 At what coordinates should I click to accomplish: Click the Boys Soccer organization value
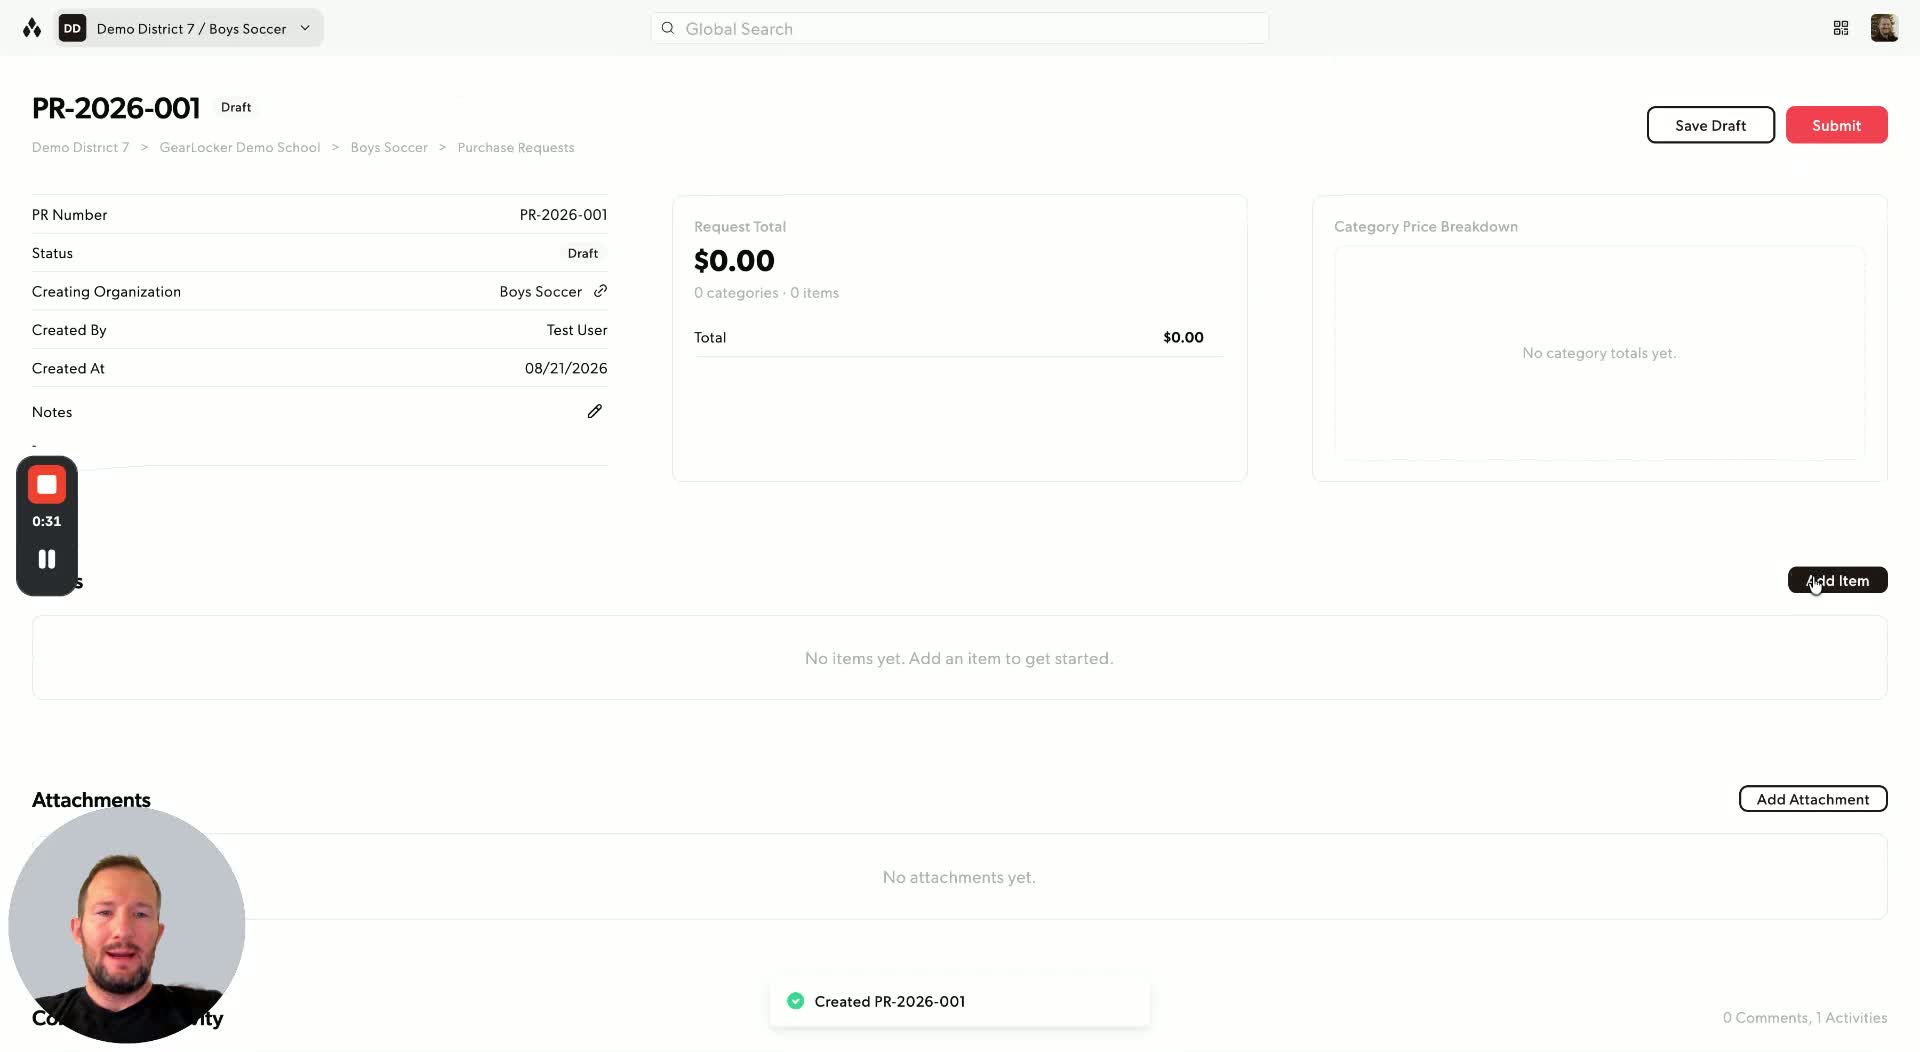tap(541, 291)
